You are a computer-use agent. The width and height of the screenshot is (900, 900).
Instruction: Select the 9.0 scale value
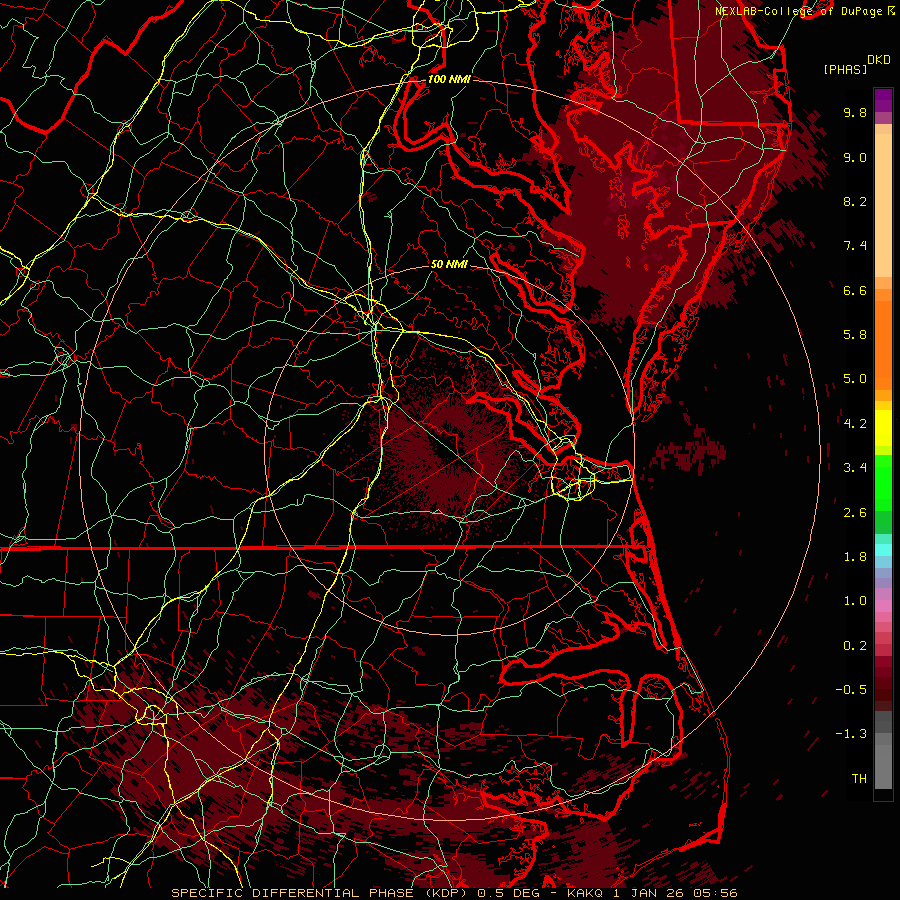point(855,157)
